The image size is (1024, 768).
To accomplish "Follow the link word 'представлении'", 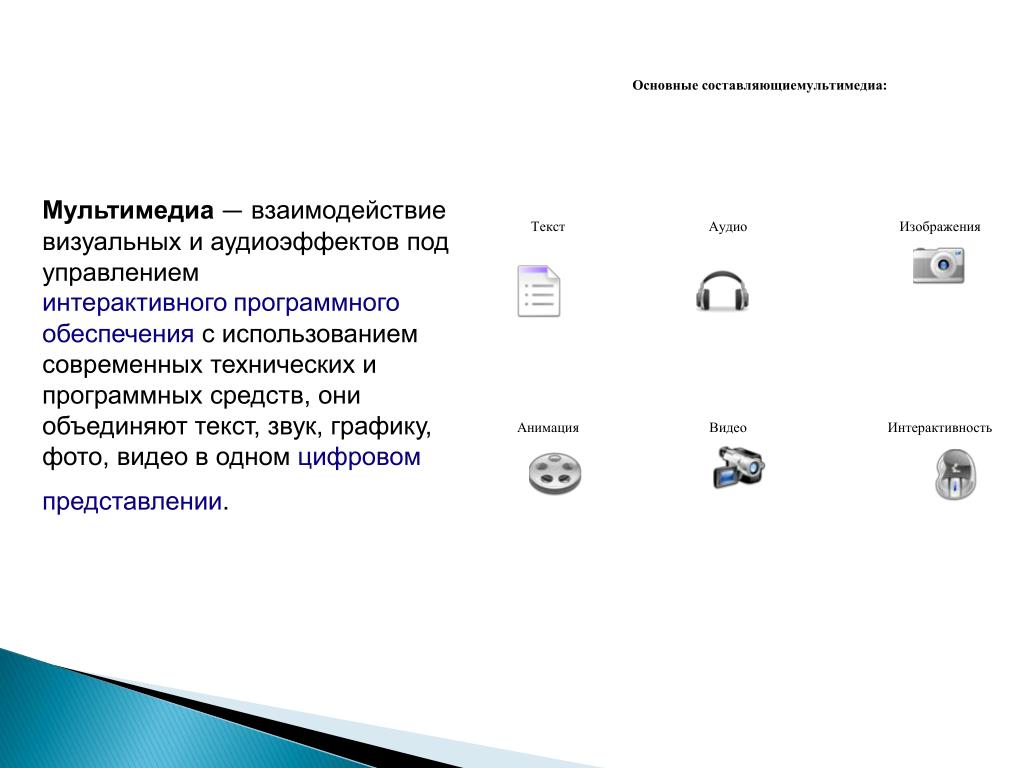I will point(132,501).
